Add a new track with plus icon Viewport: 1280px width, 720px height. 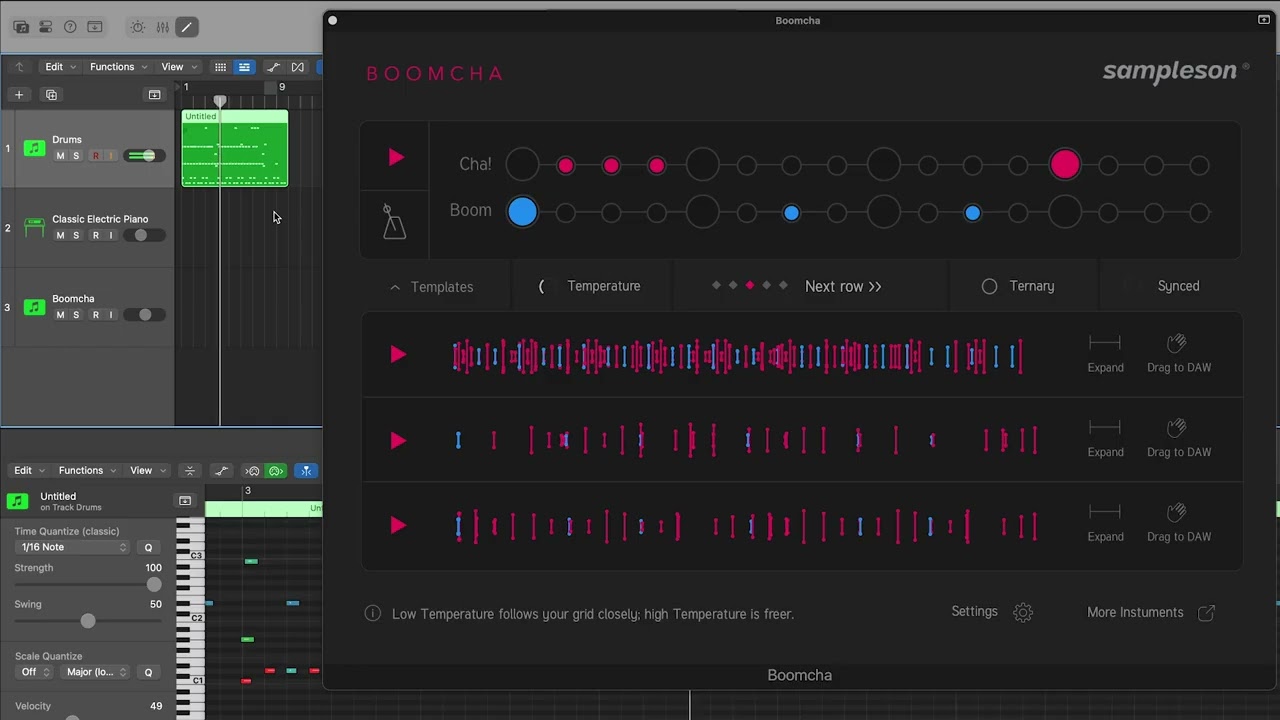pos(18,95)
